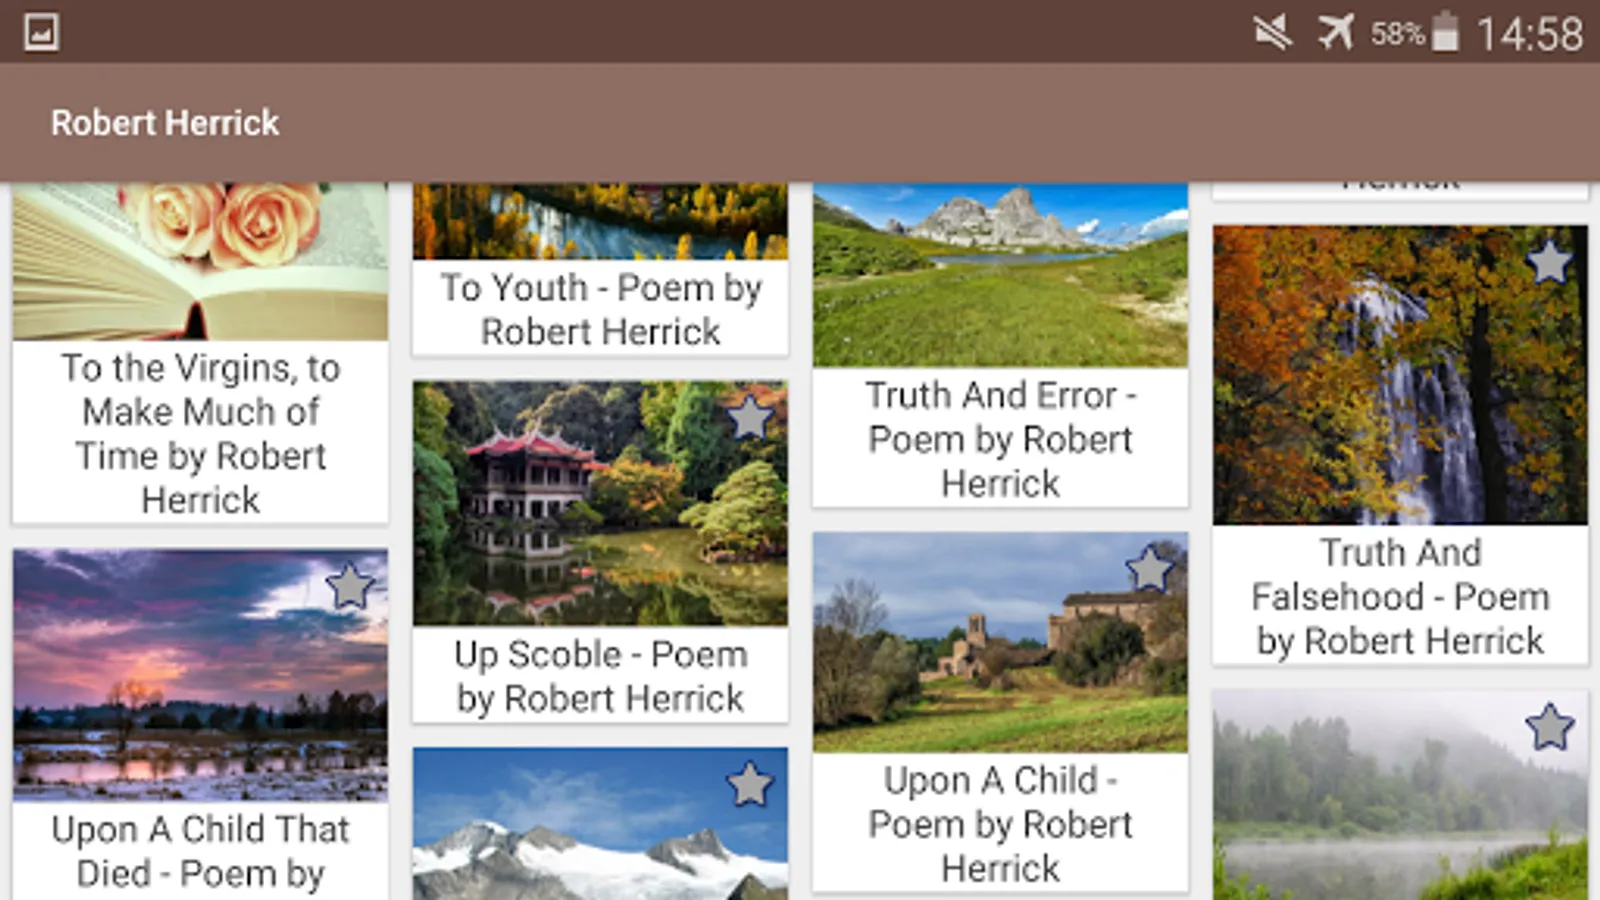Open the pagoda garden thumbnail

click(600, 503)
